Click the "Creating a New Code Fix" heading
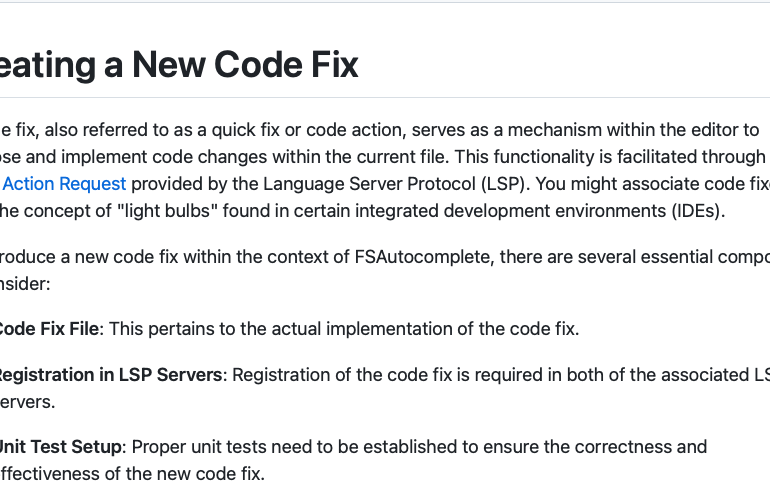Viewport: 770px width, 483px height. [x=180, y=65]
